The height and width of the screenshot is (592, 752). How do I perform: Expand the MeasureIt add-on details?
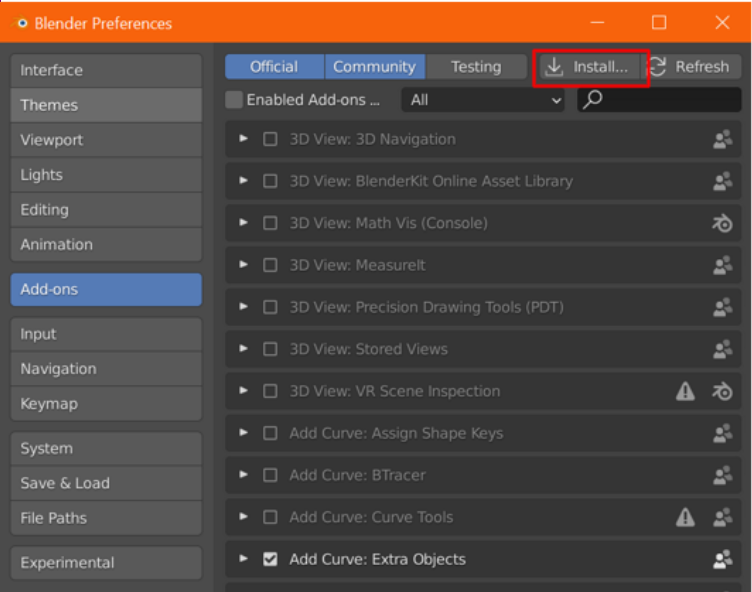244,265
